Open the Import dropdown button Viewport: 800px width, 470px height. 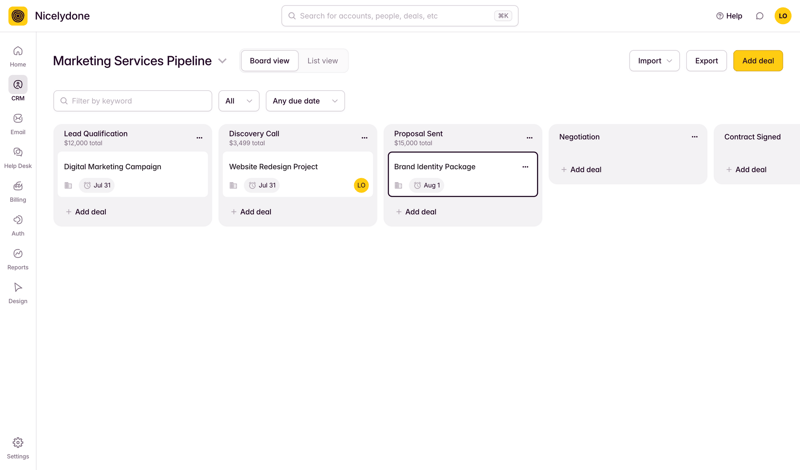point(654,61)
